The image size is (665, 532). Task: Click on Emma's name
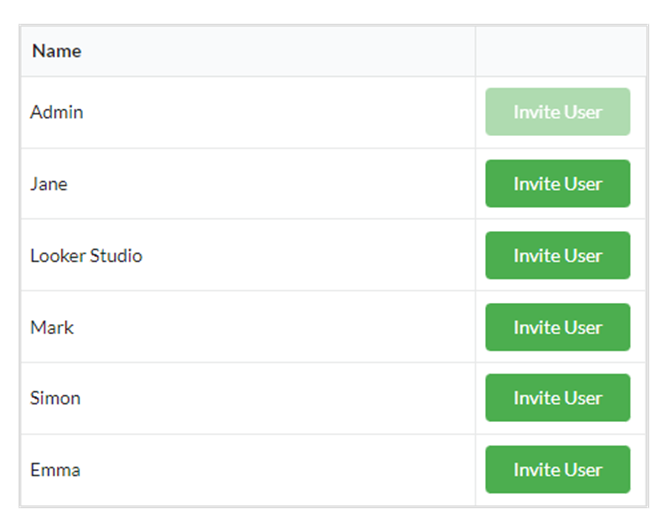(55, 470)
